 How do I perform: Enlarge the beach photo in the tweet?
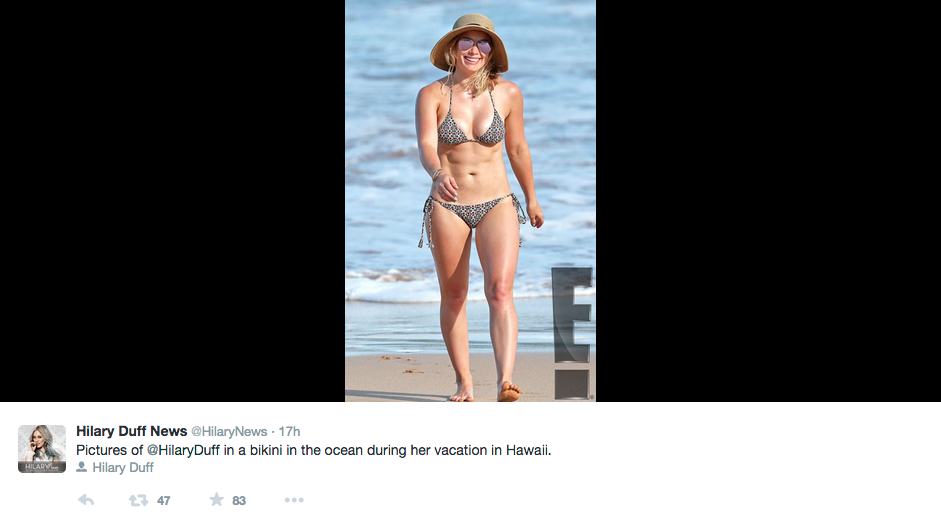pos(470,200)
